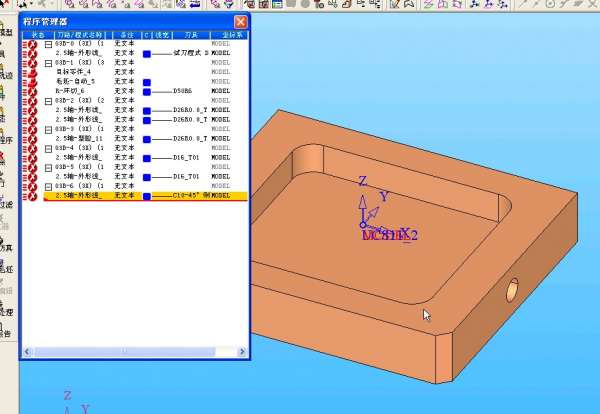Click the horizontal scrollbar thumb in process manager

[124, 352]
